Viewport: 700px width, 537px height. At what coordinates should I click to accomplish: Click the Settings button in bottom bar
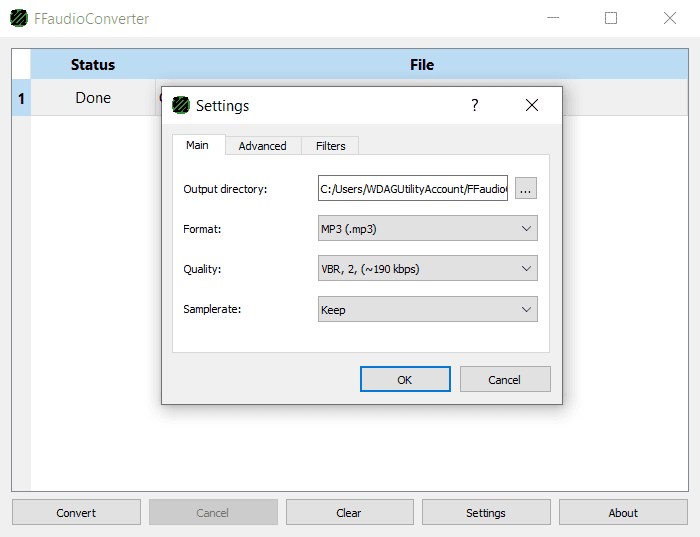(486, 513)
